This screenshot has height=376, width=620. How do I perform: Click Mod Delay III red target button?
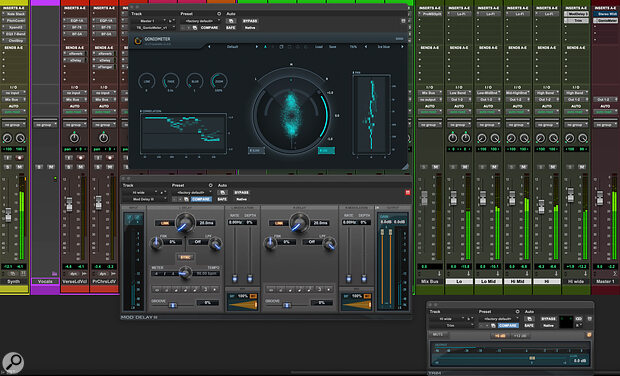tap(408, 193)
